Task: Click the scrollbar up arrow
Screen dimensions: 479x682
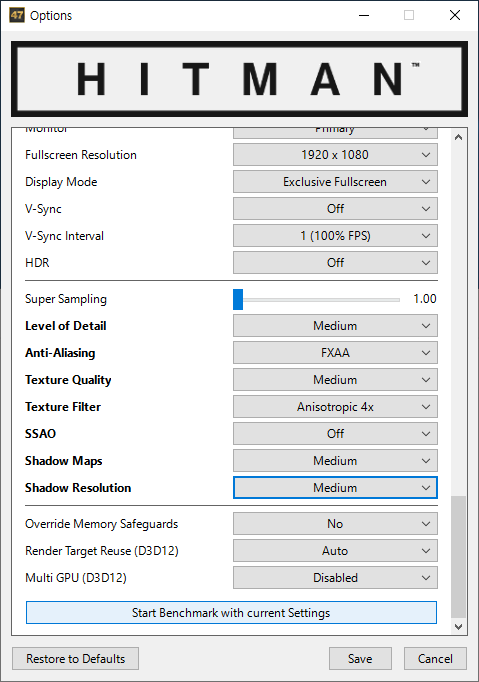Action: (x=458, y=137)
